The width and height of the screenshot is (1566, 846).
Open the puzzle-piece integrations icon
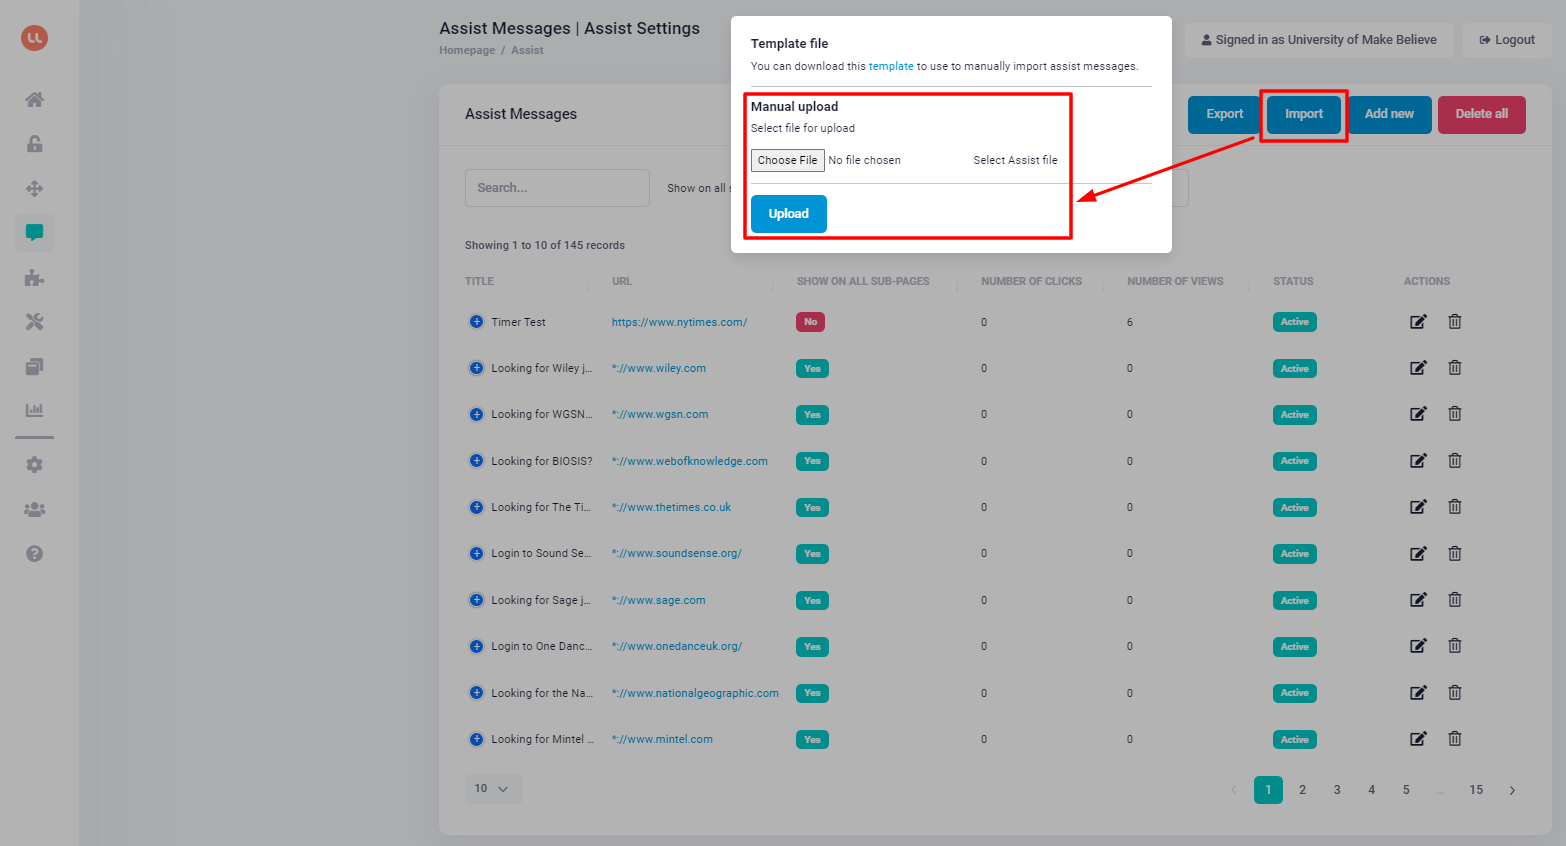[34, 277]
